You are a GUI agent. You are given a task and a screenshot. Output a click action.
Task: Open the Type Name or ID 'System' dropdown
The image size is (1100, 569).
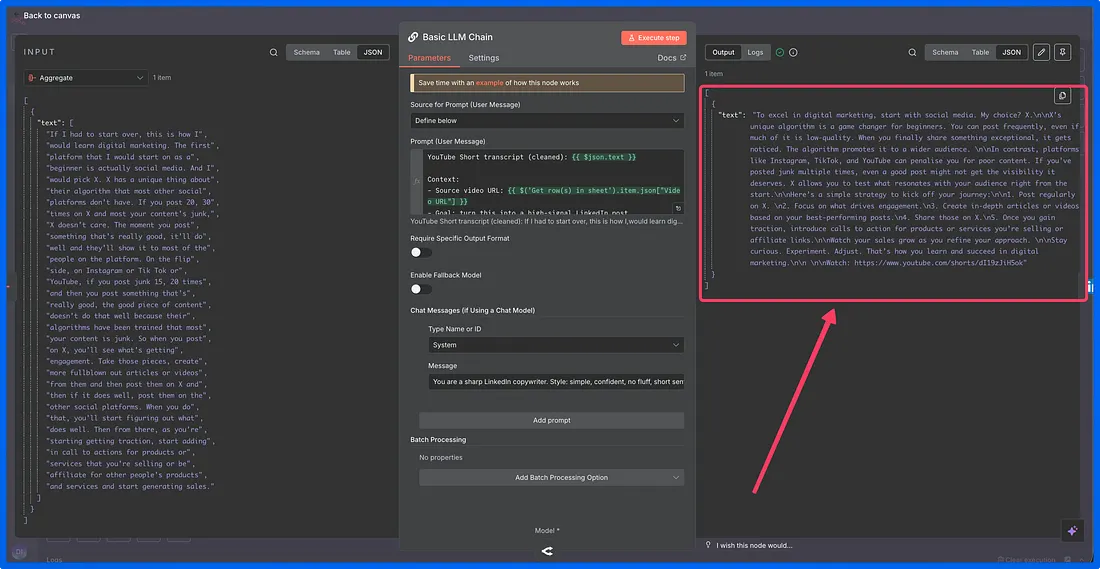556,345
